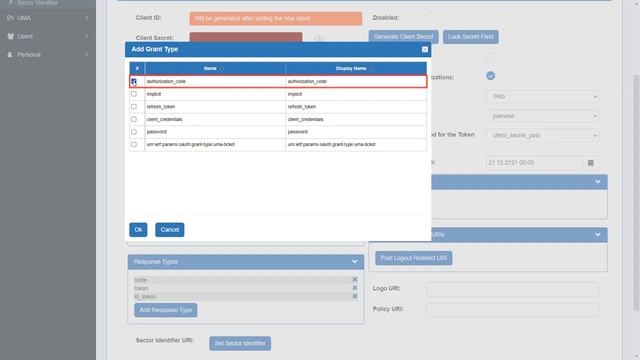Screen dimensions: 640x360
Task: Focus the Policy URI input field
Action: [513, 310]
